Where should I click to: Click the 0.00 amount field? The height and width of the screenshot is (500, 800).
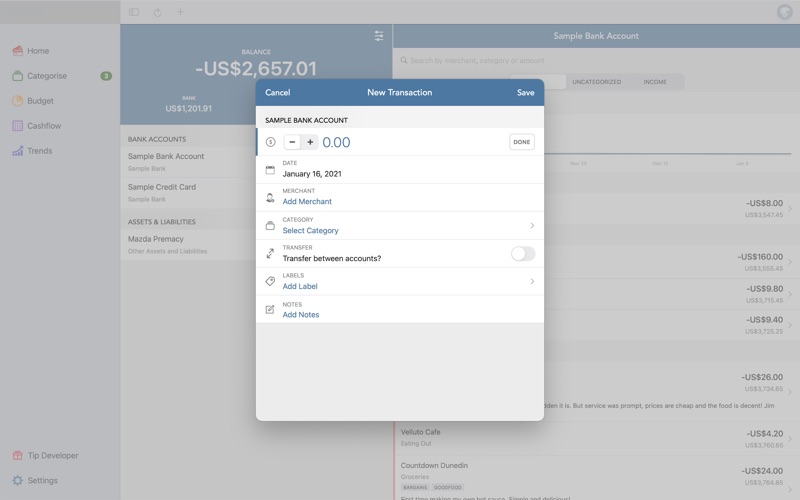(x=336, y=142)
